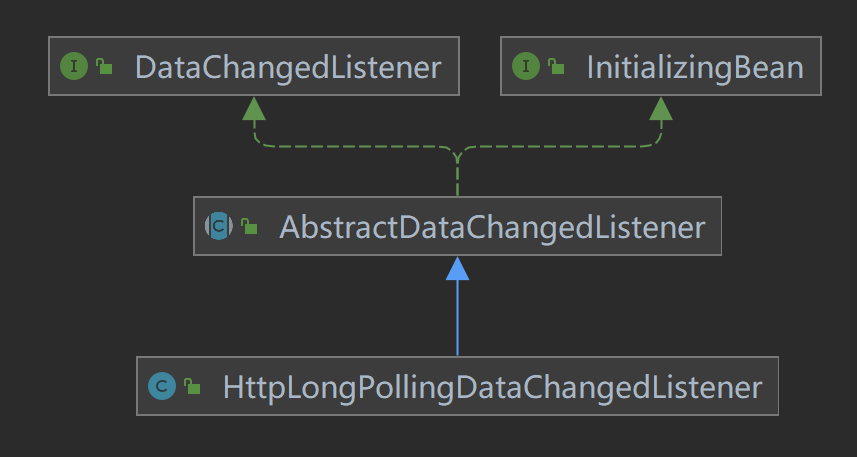
Task: Click the abstract class icon of AbstractDataChangedListener
Action: tap(219, 227)
